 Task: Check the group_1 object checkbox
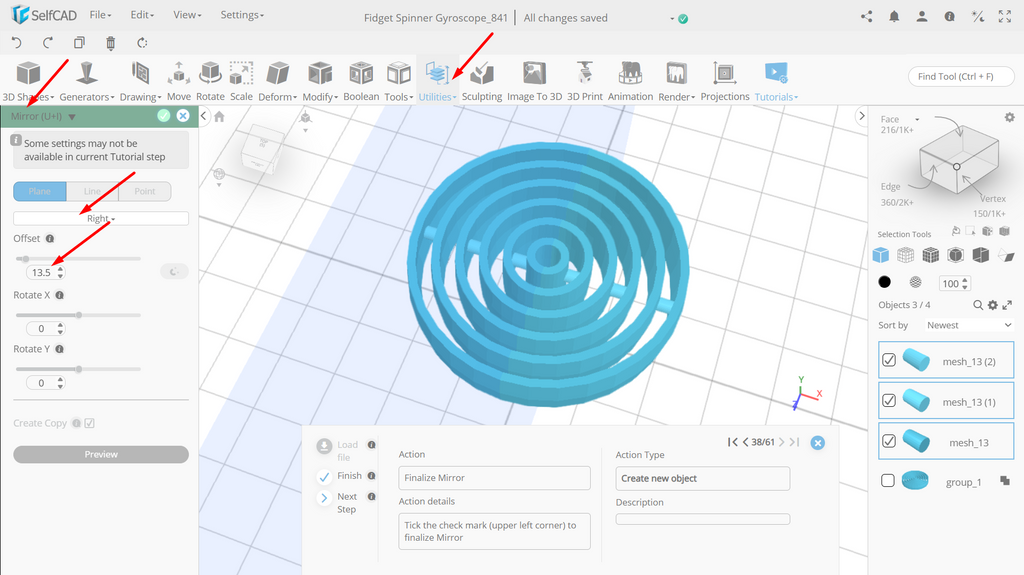(888, 481)
